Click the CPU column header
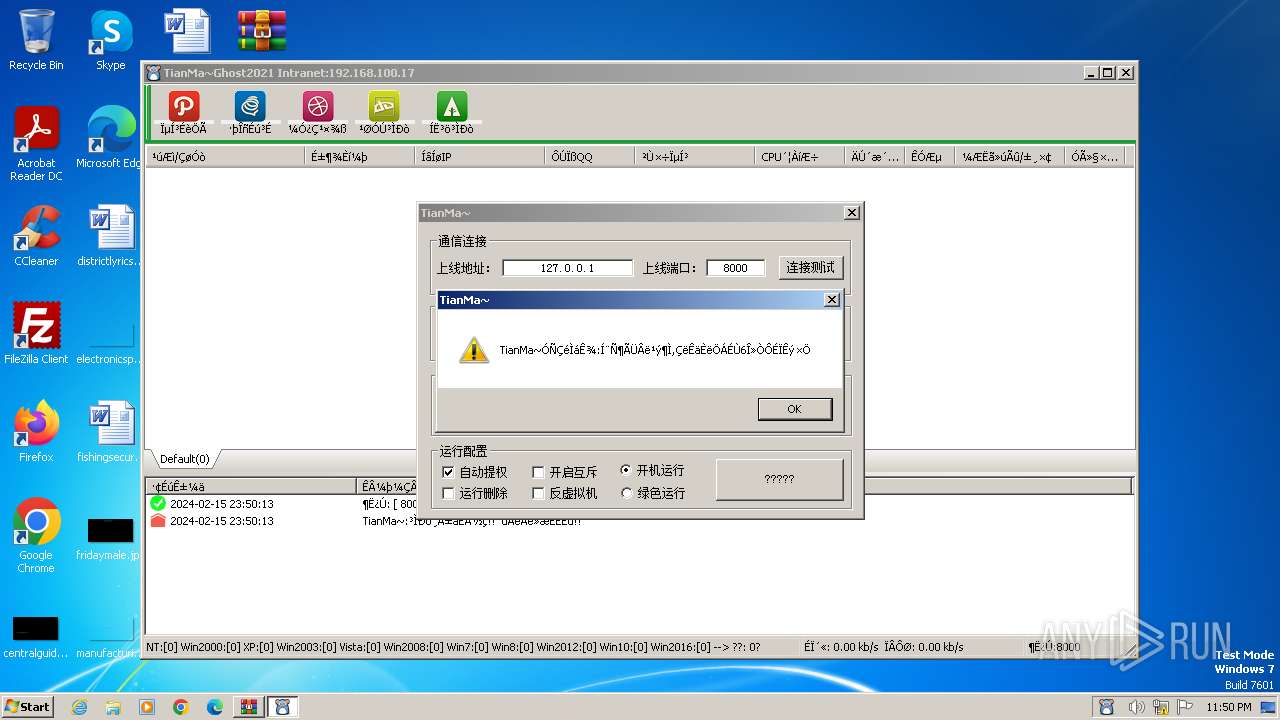 pyautogui.click(x=800, y=157)
